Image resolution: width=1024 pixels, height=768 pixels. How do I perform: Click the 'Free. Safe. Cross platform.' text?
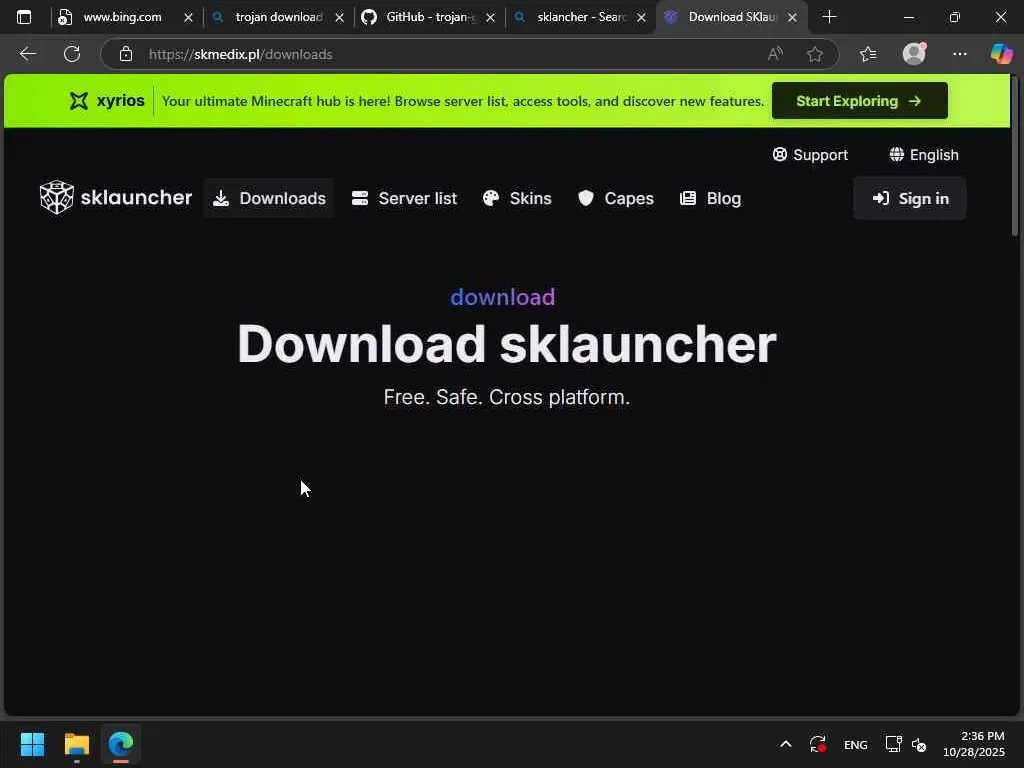[507, 397]
